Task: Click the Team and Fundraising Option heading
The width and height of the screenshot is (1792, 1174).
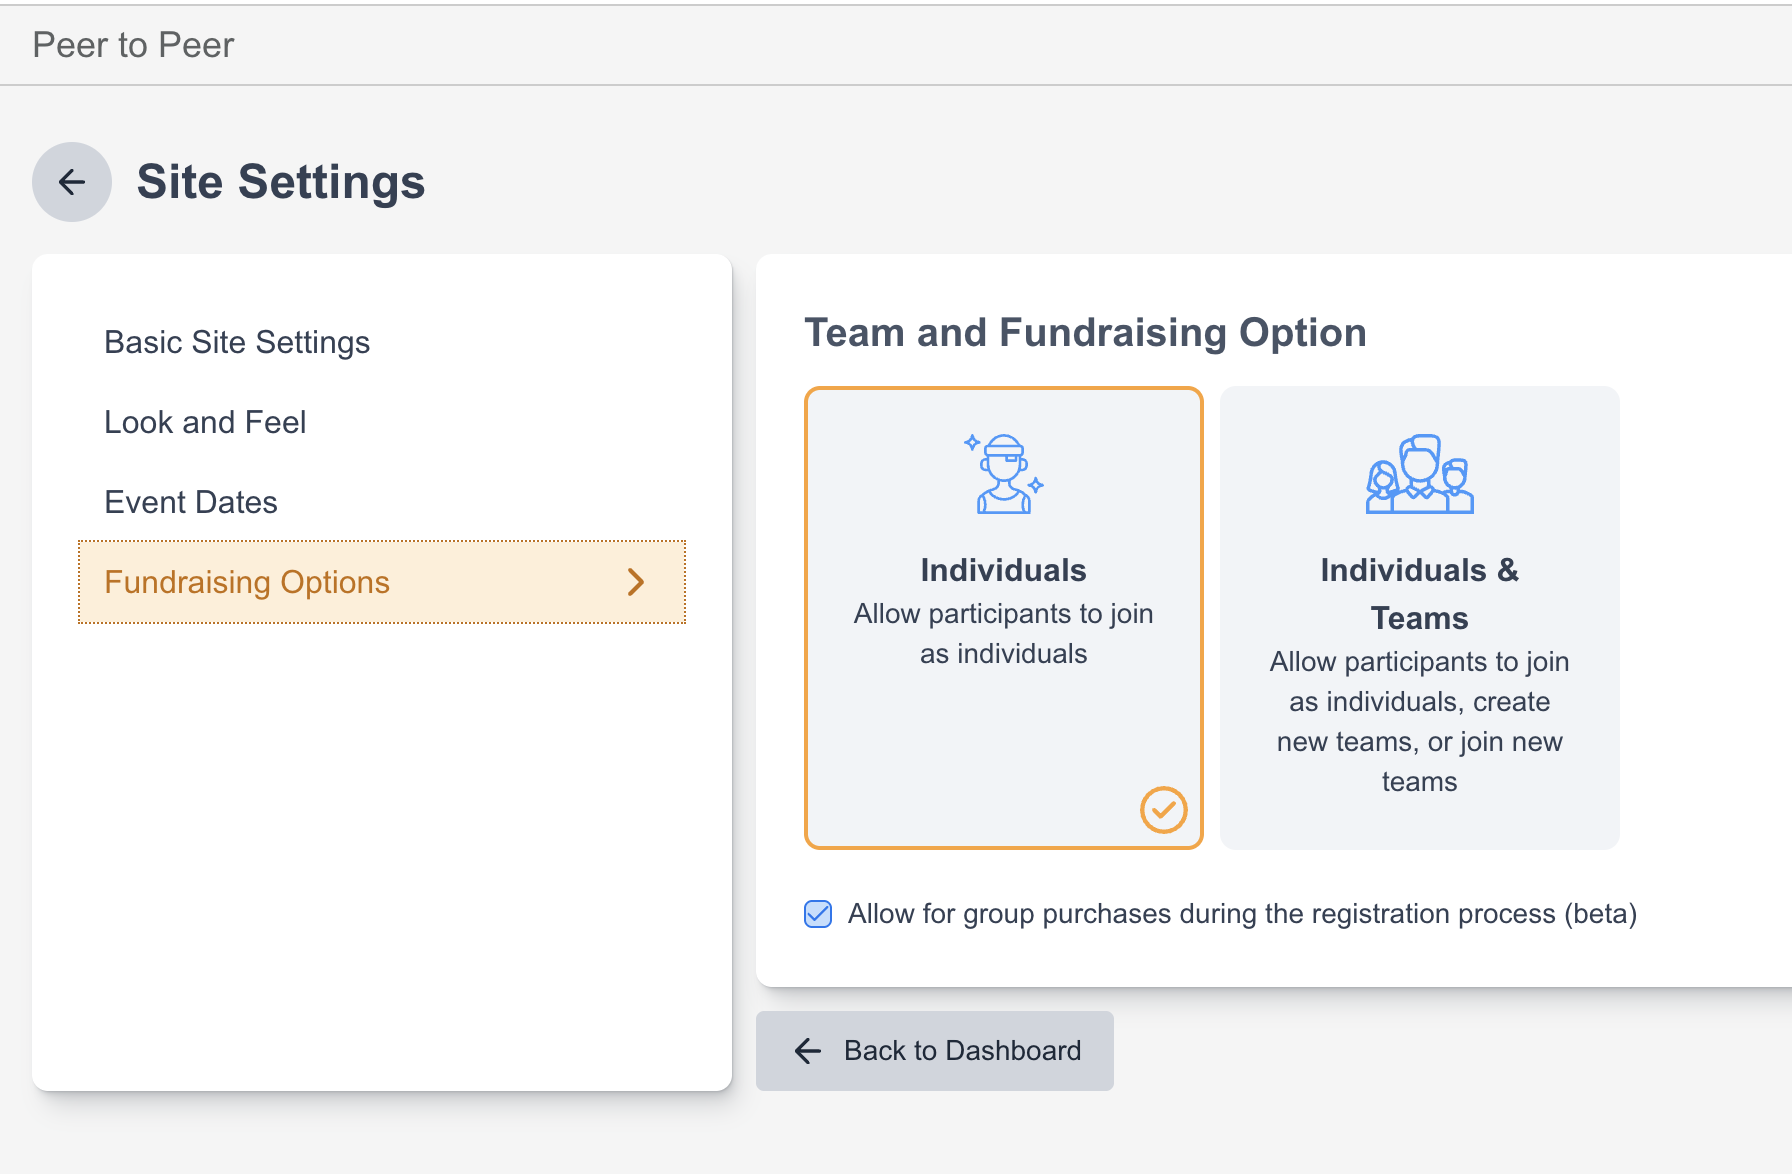Action: [x=1085, y=333]
